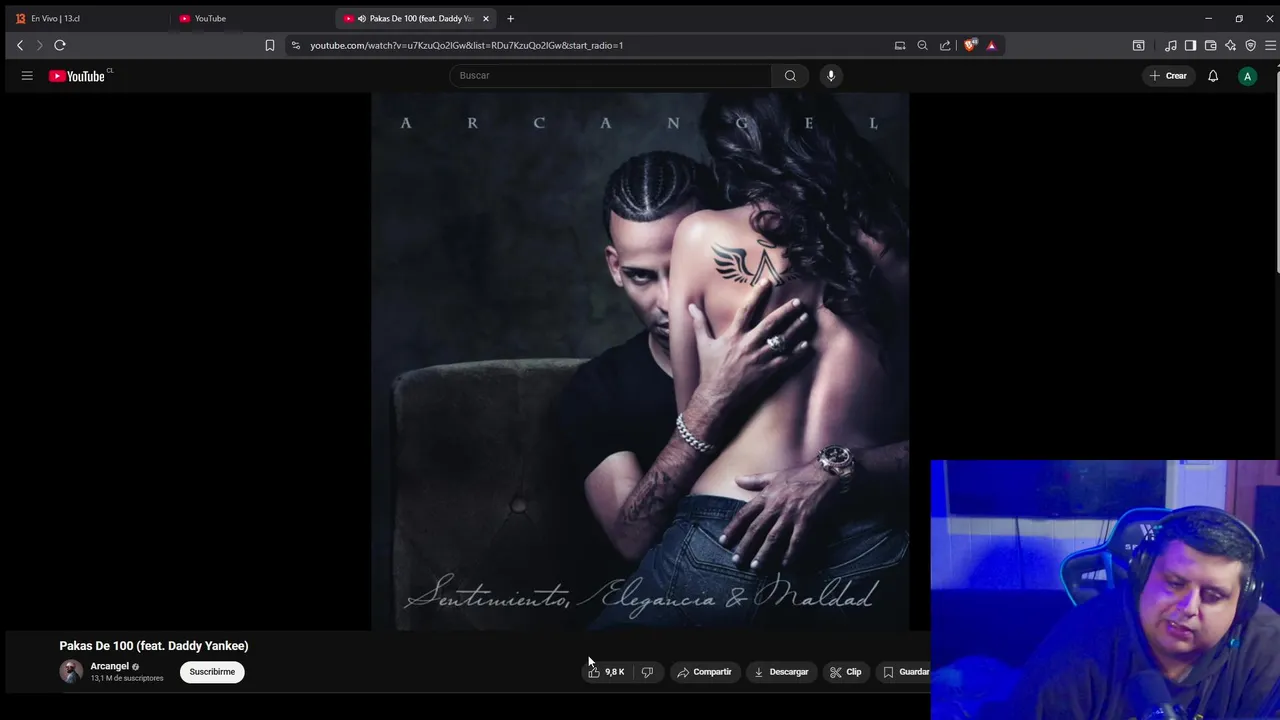
Task: Start voice search with microphone icon
Action: [x=830, y=76]
